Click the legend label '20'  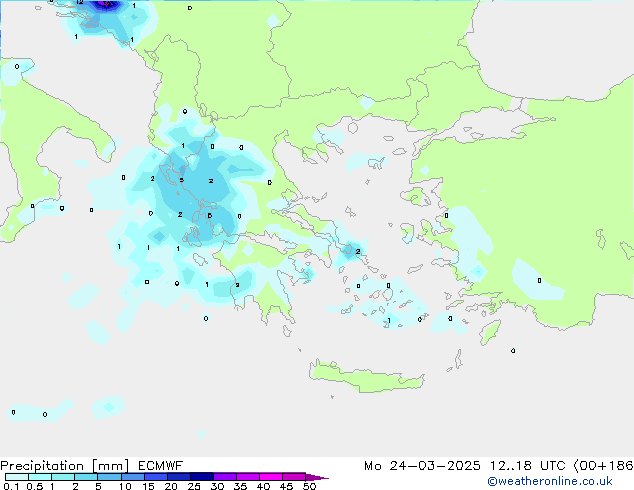pos(171,486)
